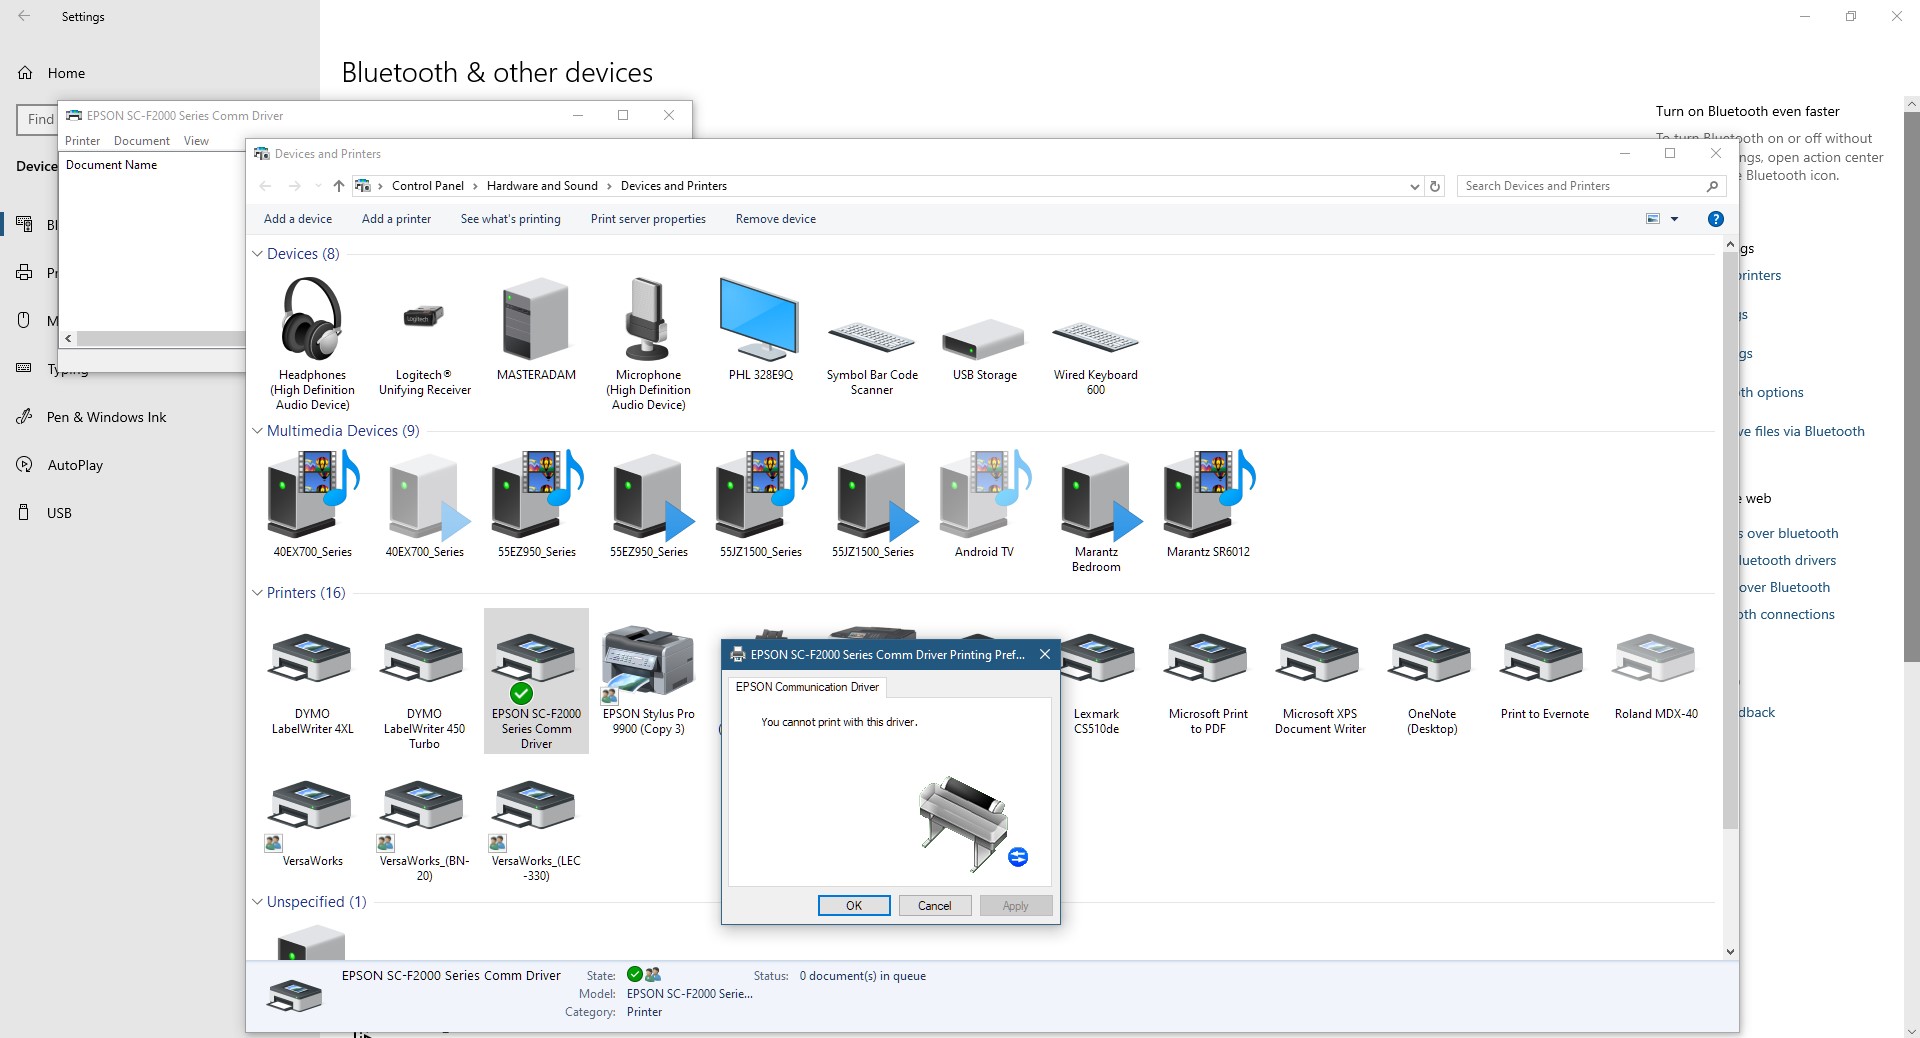Open the recent locations dropdown arrow
Viewport: 1920px width, 1038px height.
pos(318,186)
